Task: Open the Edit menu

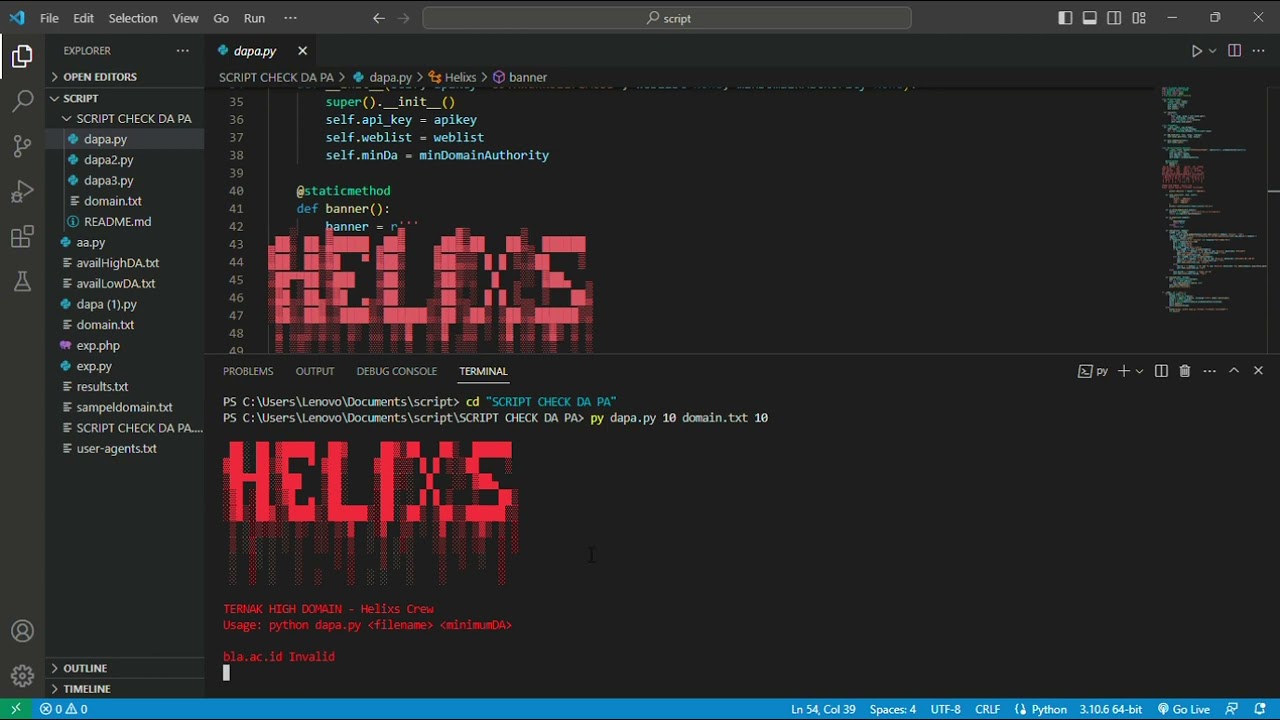Action: (x=84, y=18)
